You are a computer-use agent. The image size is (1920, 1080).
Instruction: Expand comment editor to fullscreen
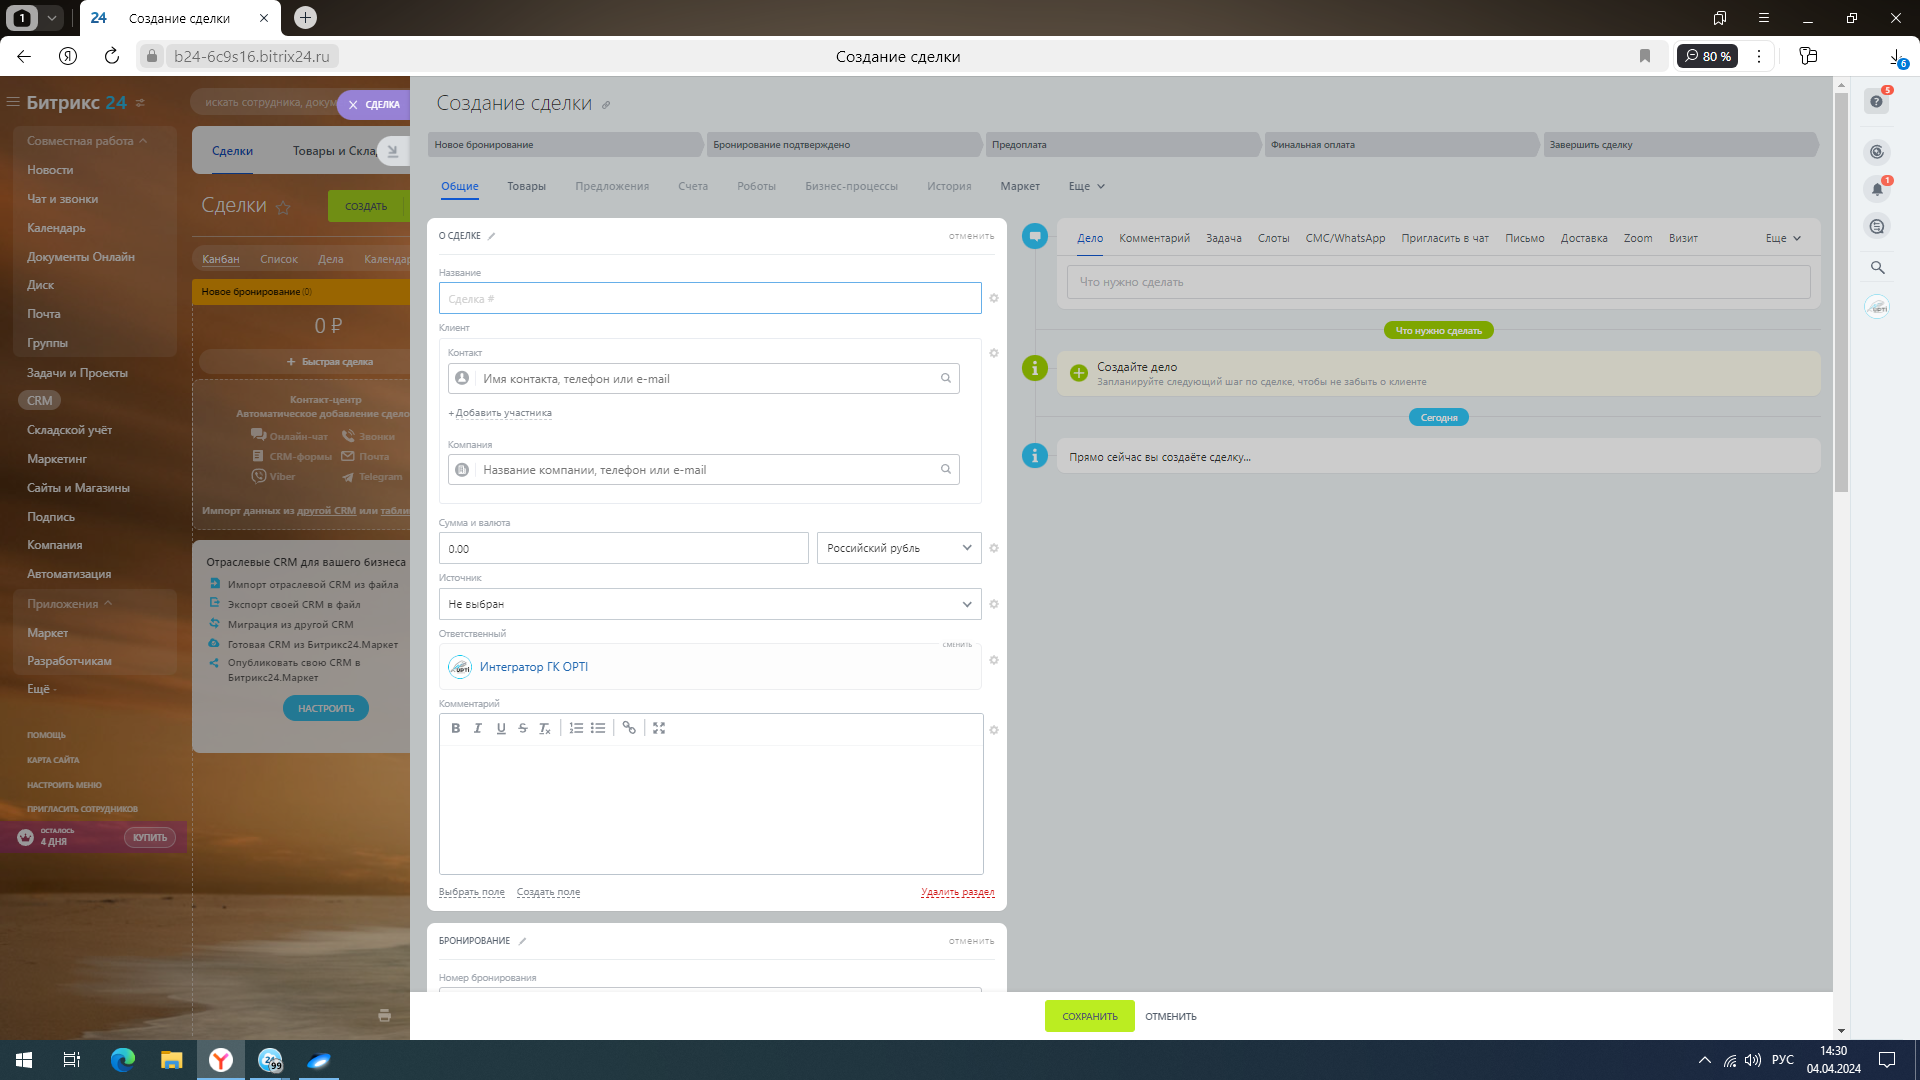pyautogui.click(x=659, y=728)
